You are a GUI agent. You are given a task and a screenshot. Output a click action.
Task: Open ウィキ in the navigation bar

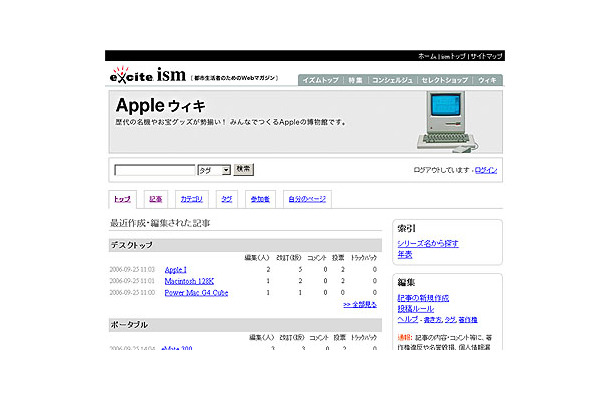(x=487, y=80)
